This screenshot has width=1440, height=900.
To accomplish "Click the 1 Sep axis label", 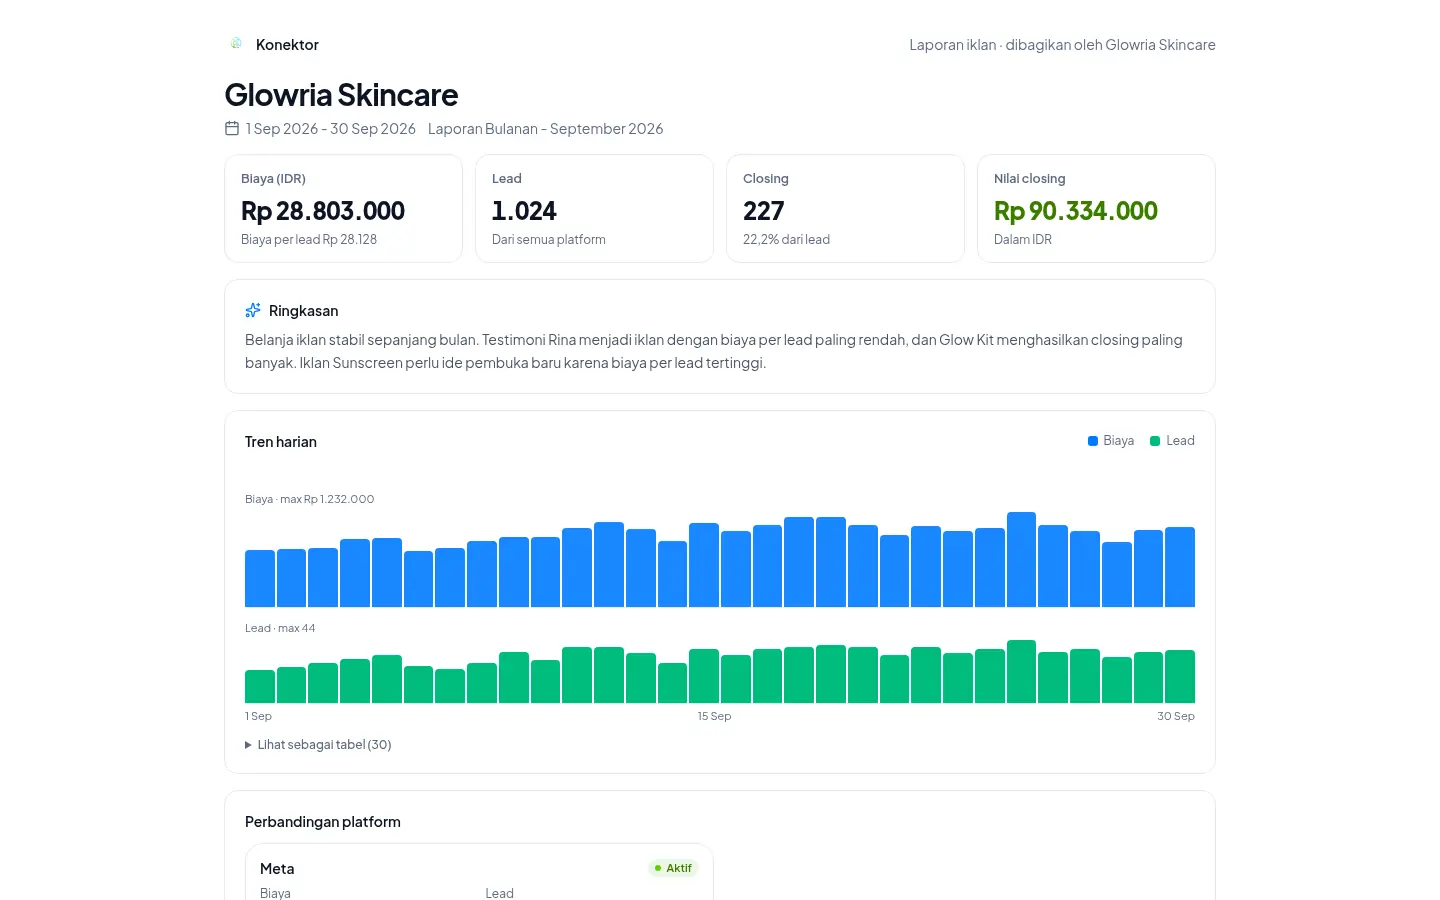I will [258, 716].
